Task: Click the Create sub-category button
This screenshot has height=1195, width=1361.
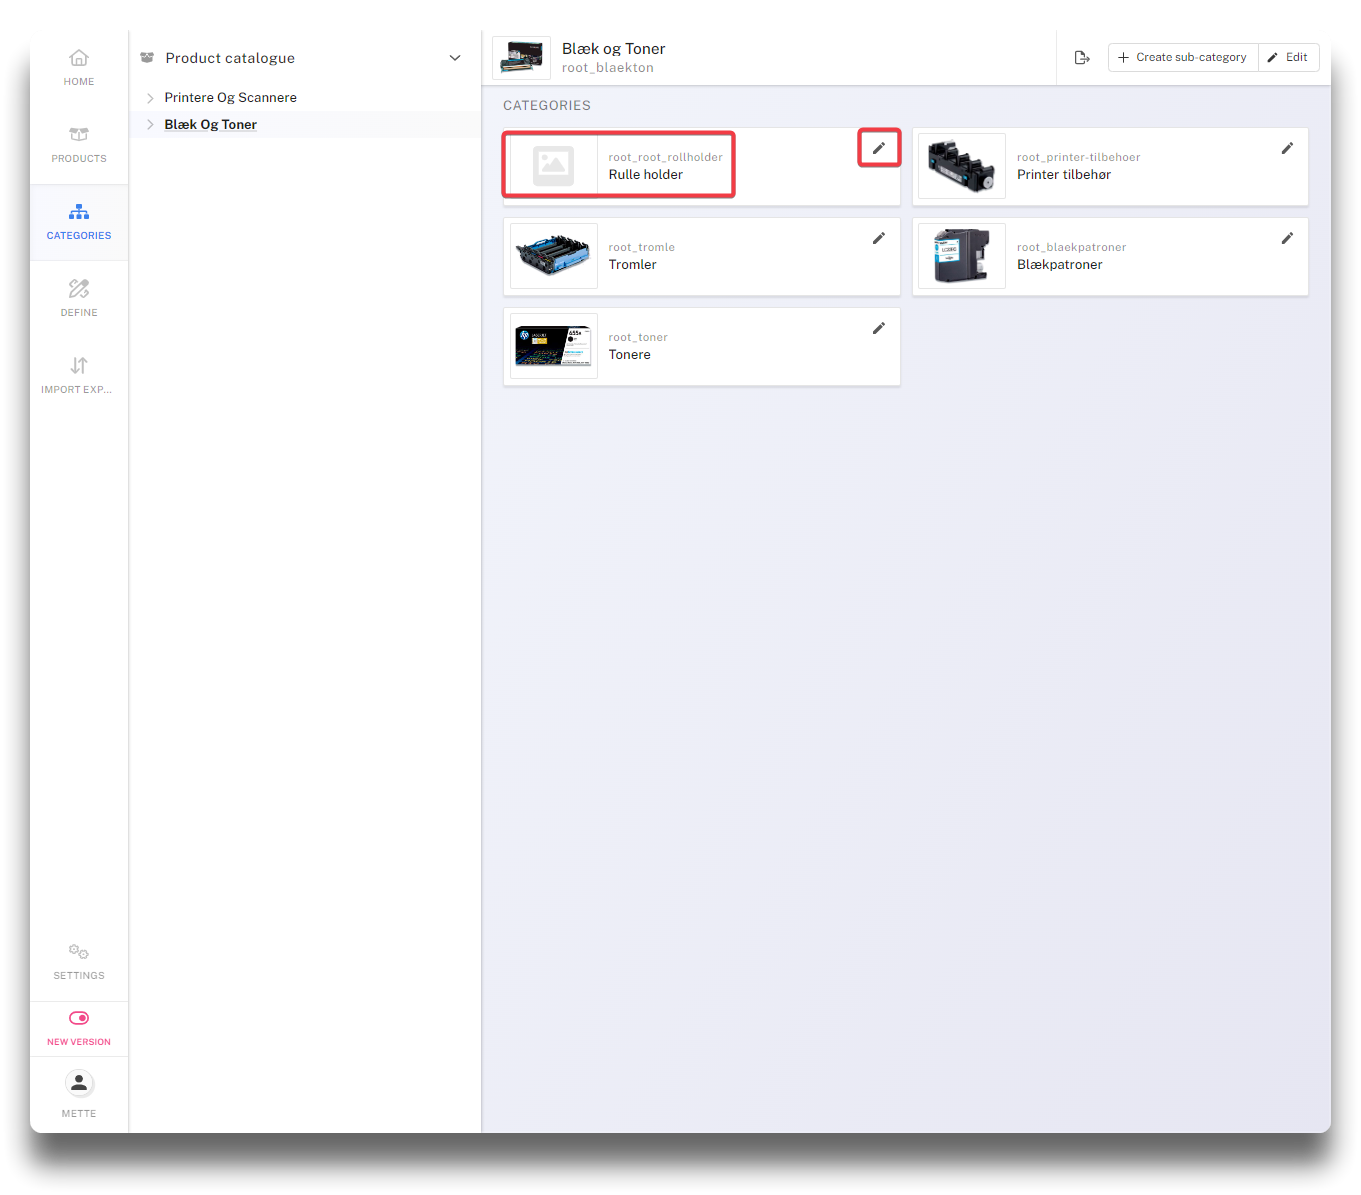Action: coord(1182,58)
